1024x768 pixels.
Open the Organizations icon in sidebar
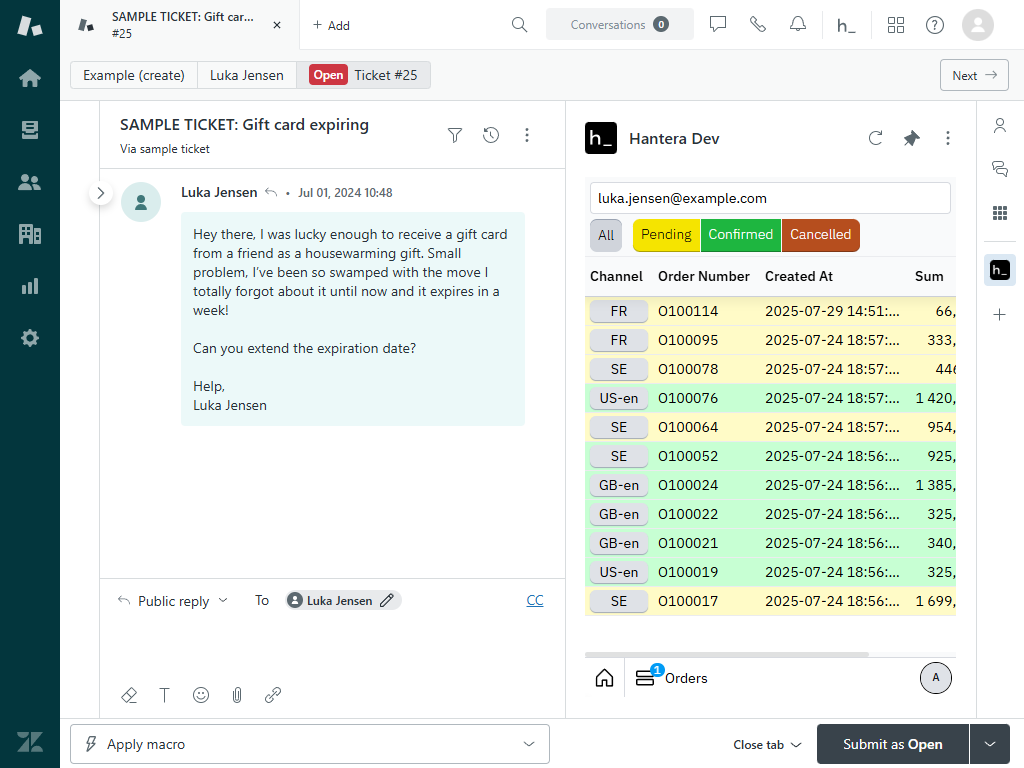30,234
